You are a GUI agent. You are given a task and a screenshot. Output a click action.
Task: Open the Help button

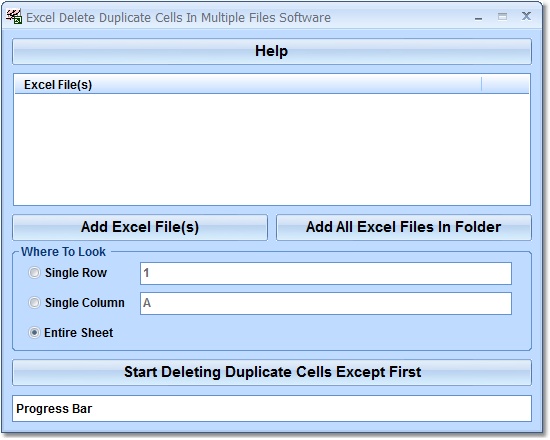click(x=272, y=51)
